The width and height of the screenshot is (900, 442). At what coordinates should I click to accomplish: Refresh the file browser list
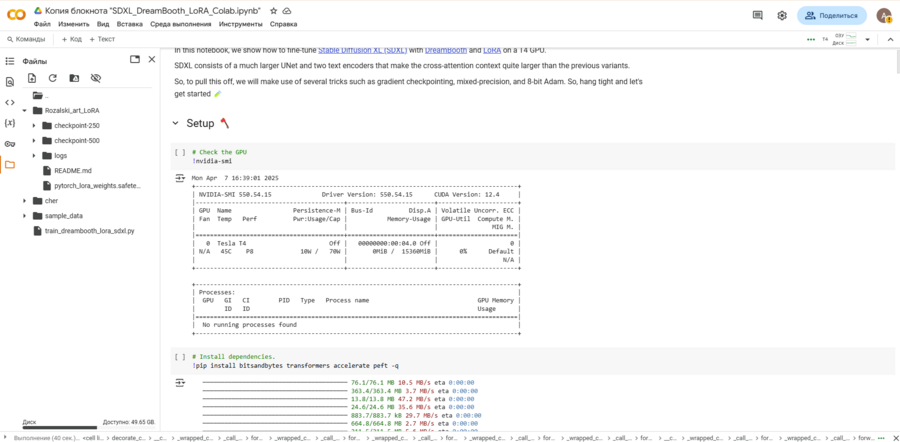(52, 78)
